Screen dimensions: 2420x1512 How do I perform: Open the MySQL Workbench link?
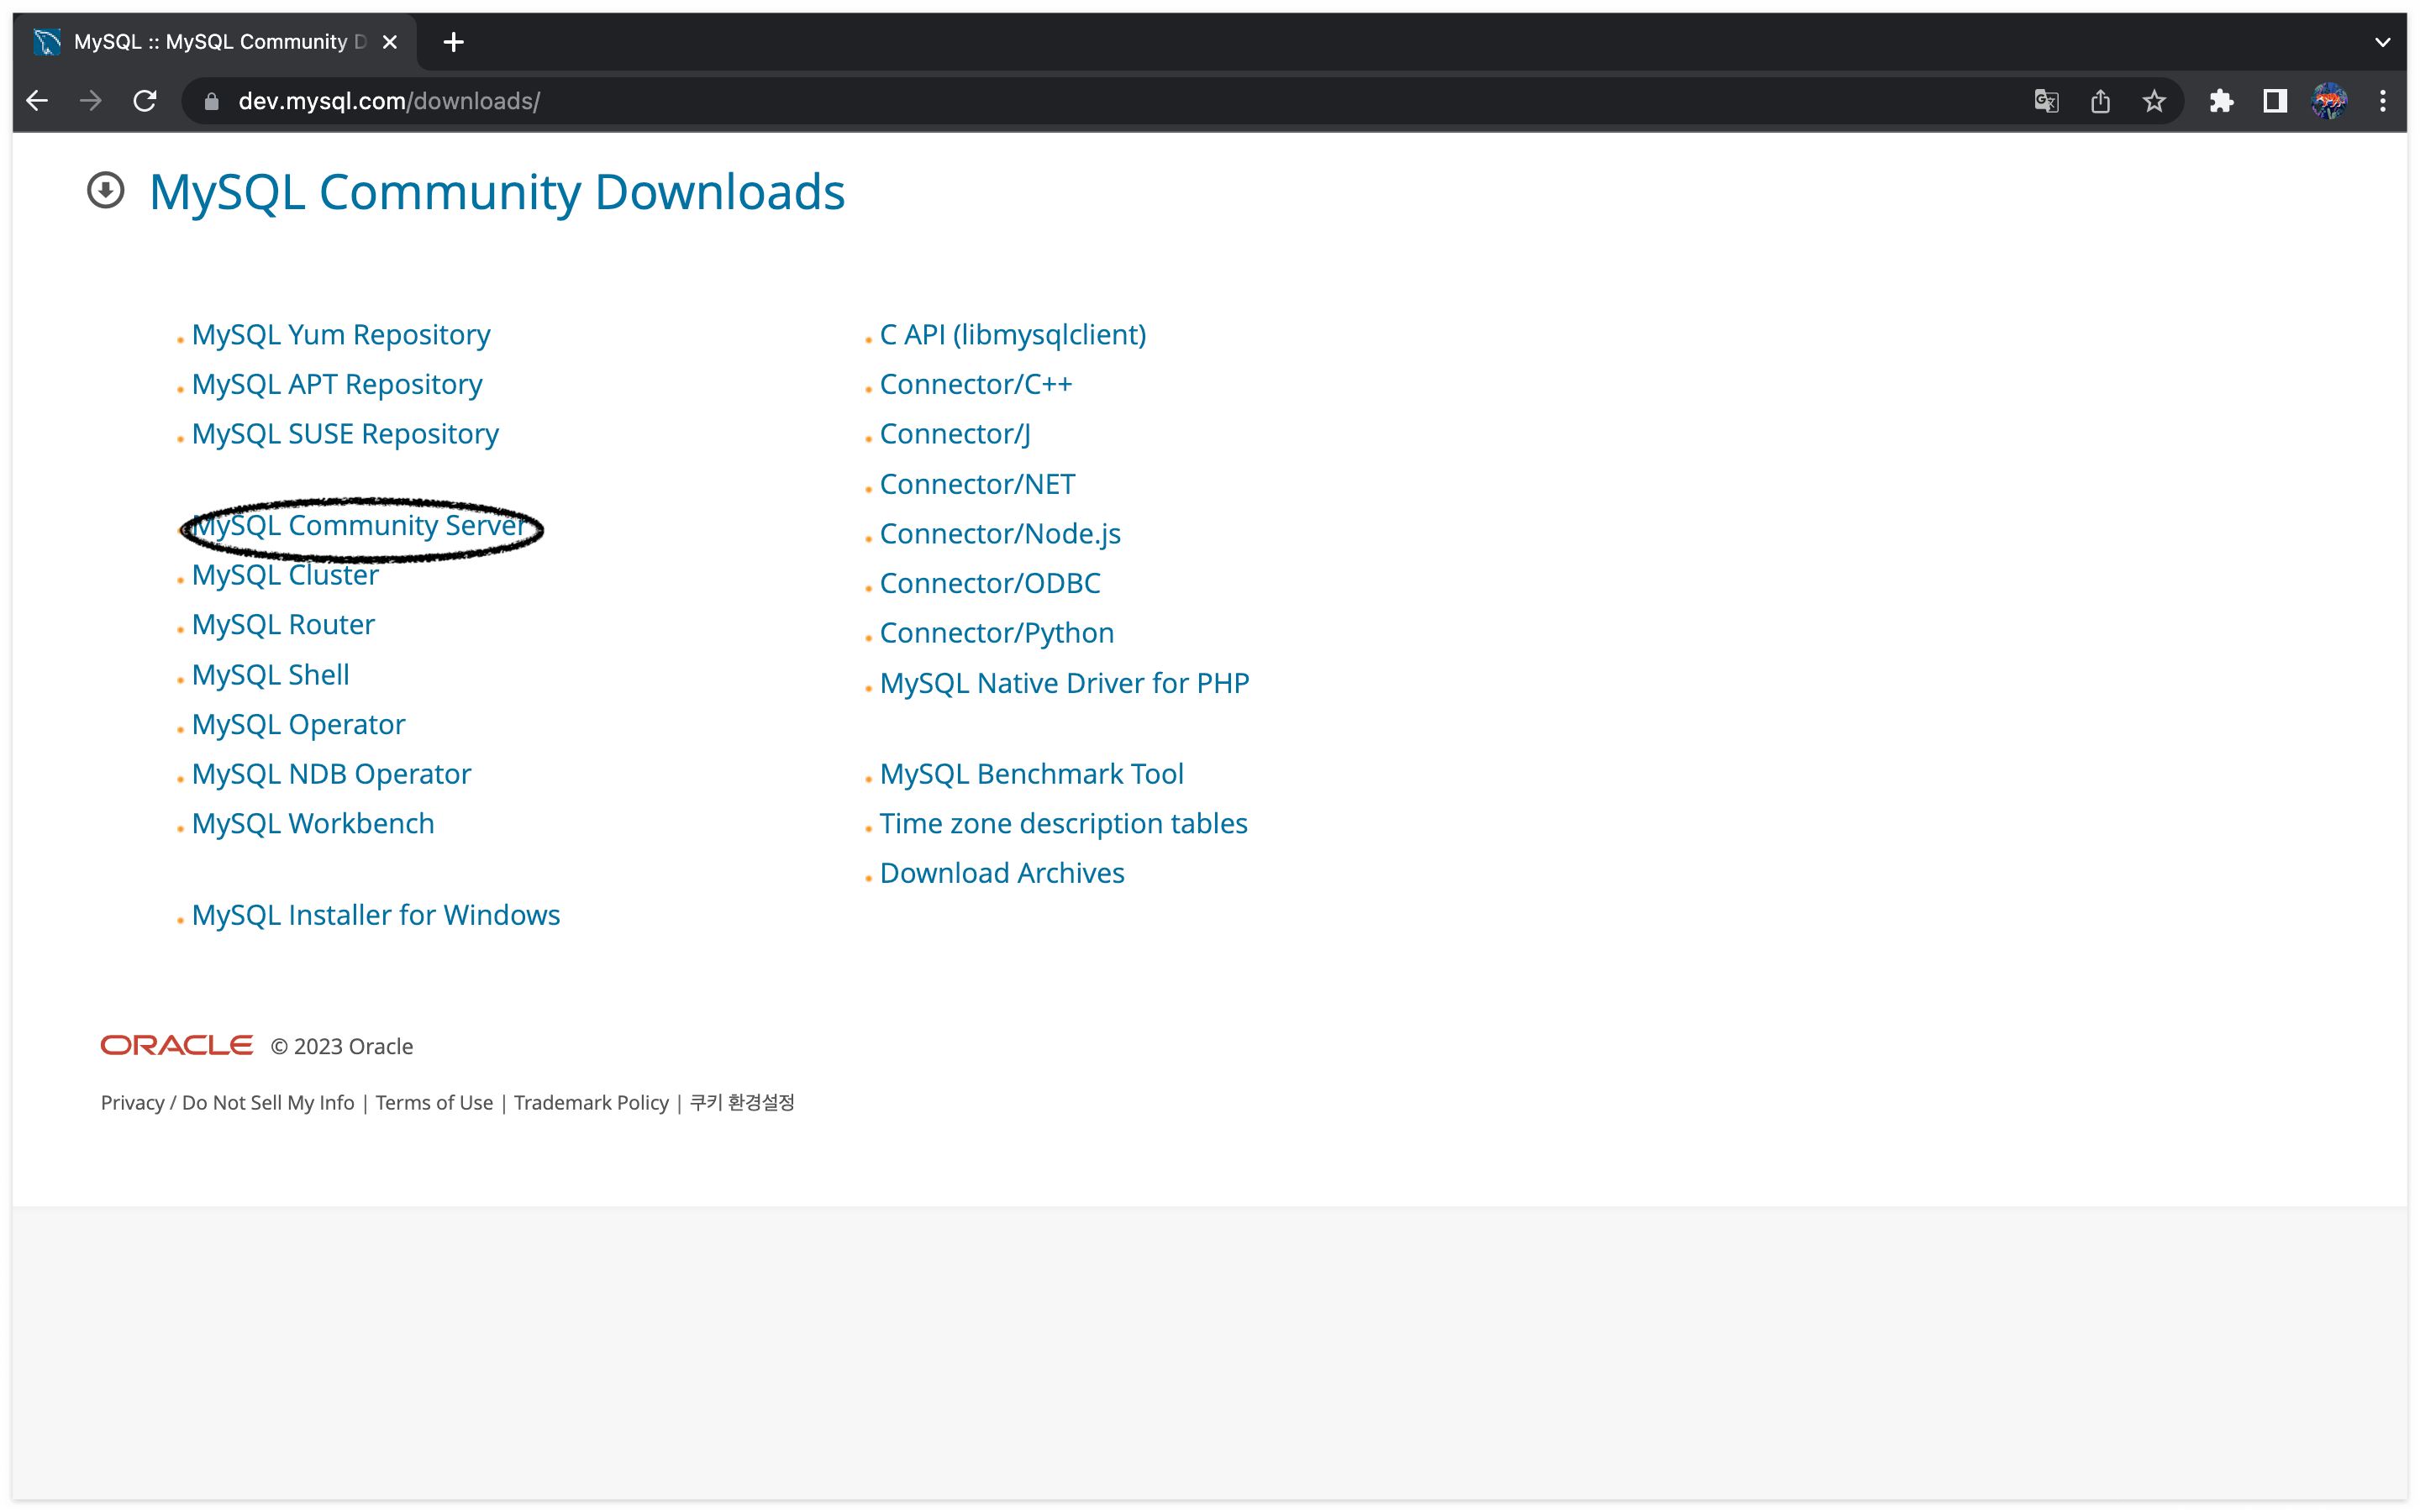pos(313,824)
